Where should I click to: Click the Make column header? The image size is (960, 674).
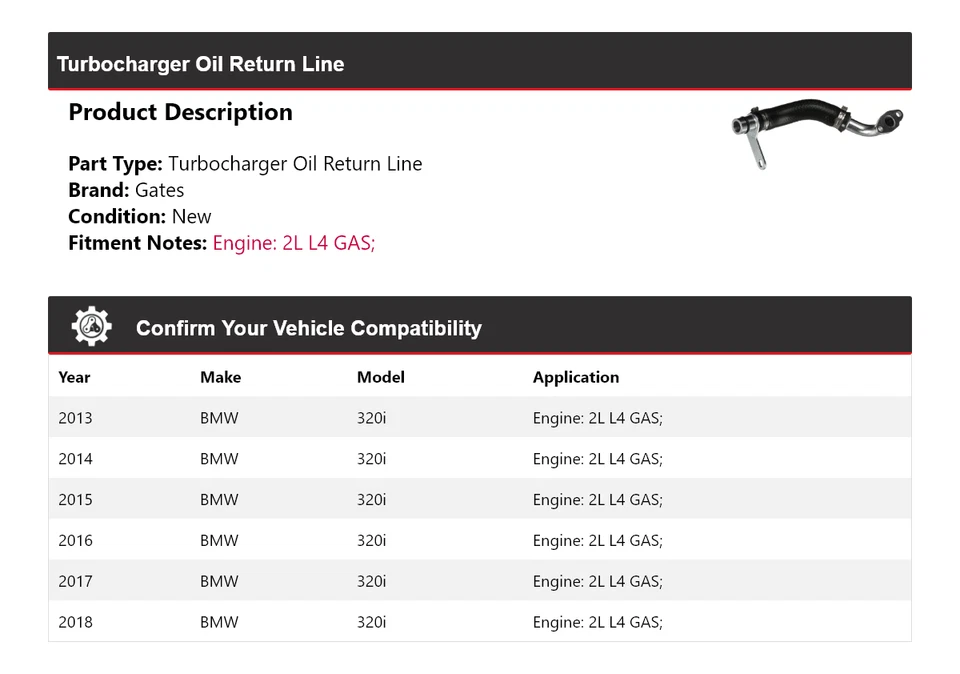[220, 377]
